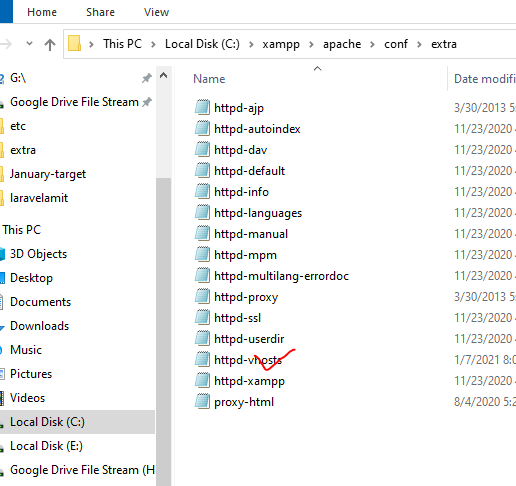
Task: Open Downloads in navigation pane
Action: [39, 326]
